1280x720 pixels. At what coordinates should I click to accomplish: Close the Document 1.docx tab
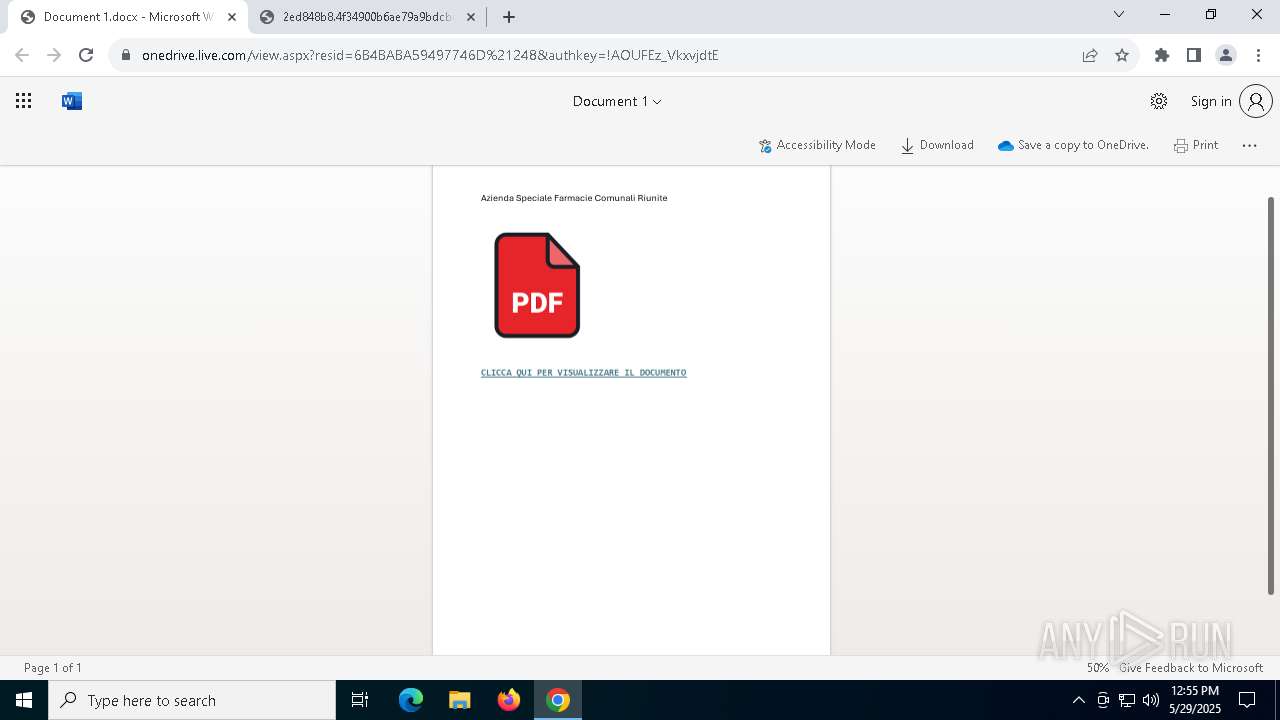pos(232,17)
